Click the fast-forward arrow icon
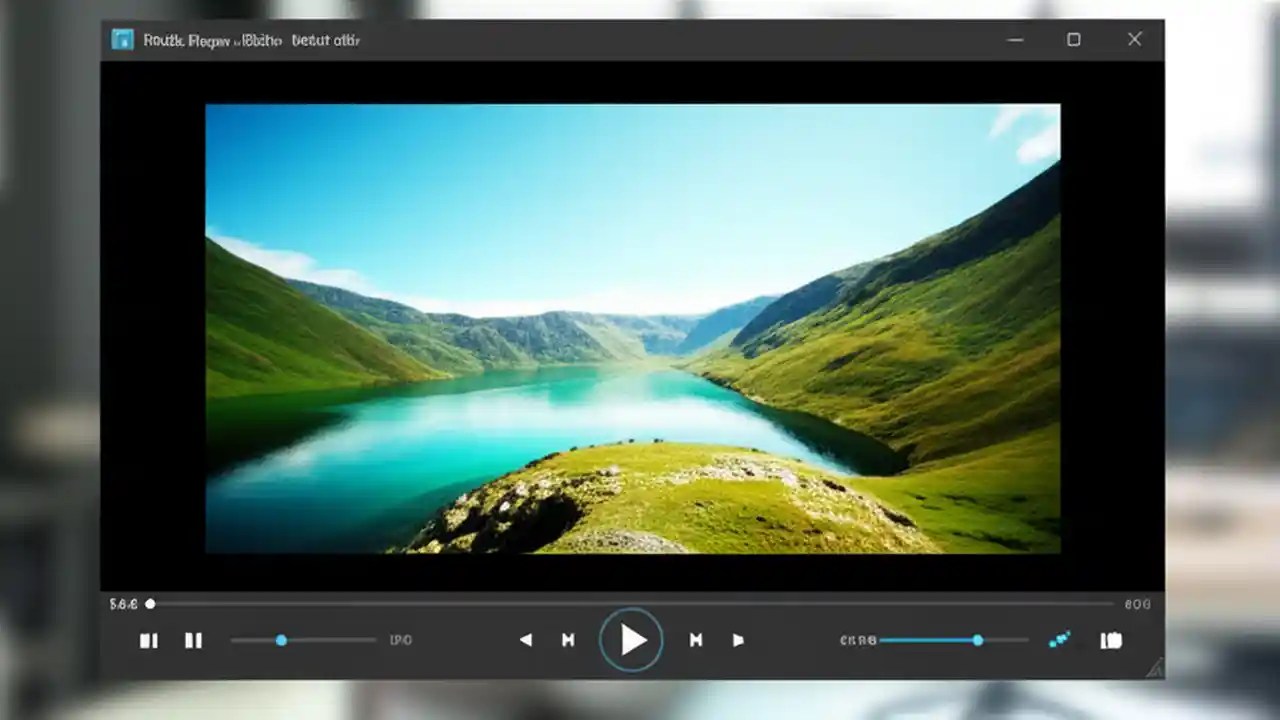1280x720 pixels. tap(739, 640)
